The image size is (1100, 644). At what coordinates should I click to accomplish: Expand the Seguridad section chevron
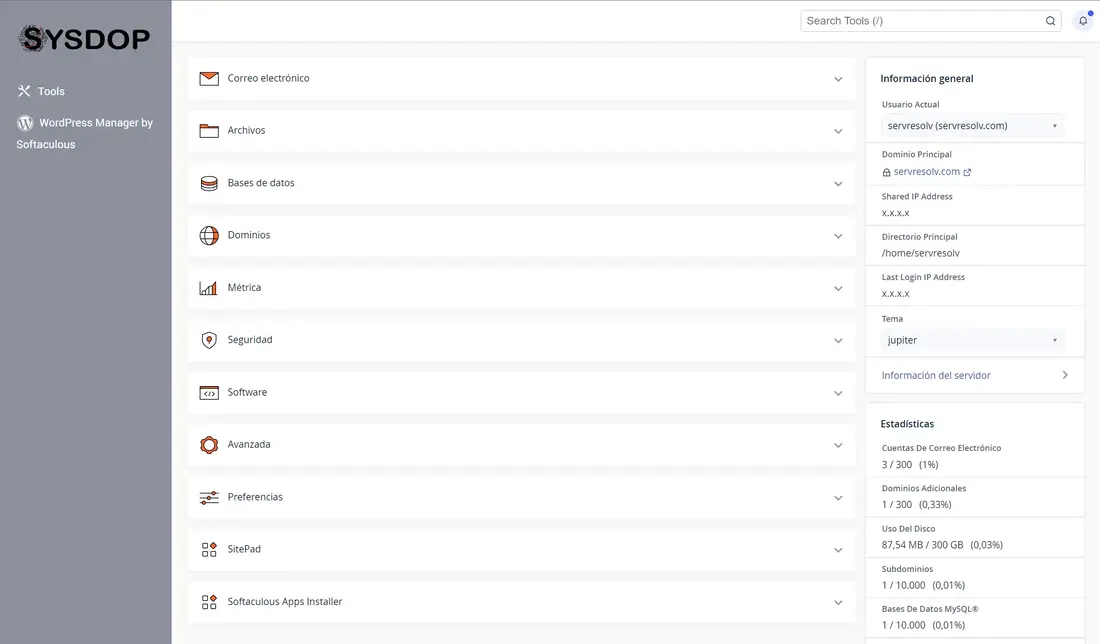pos(838,341)
